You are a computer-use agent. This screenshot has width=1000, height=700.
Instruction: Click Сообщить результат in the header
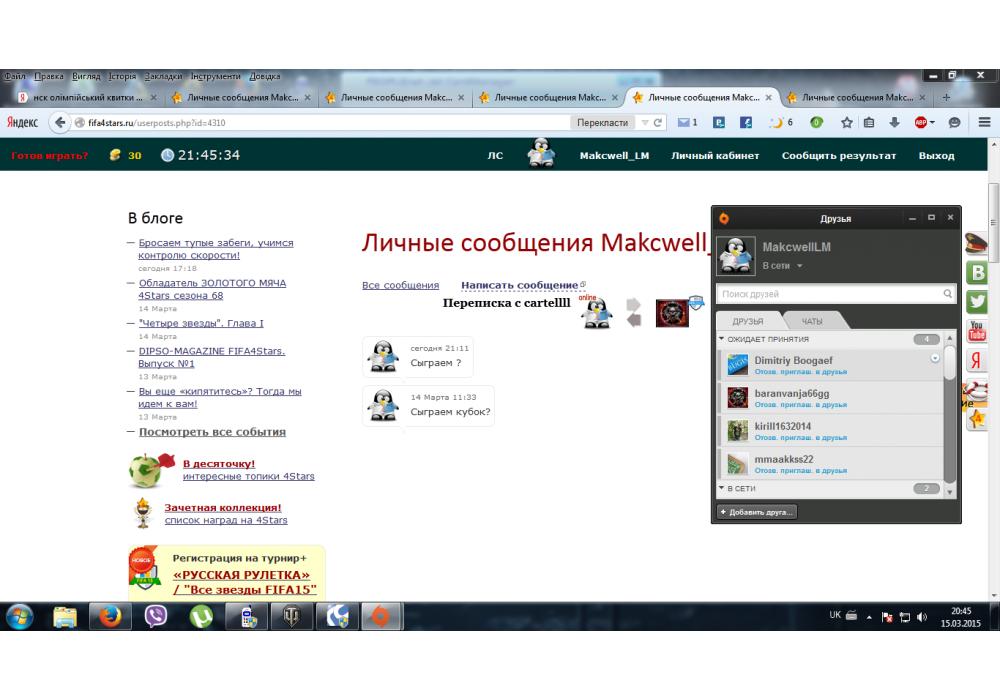(x=839, y=156)
